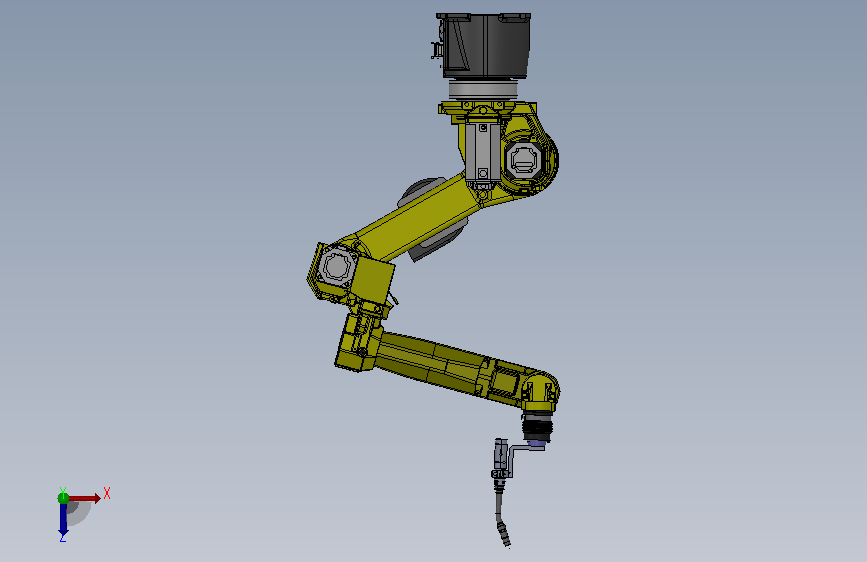
Task: Select the grey motor cover at the elbow joint
Action: coord(336,267)
